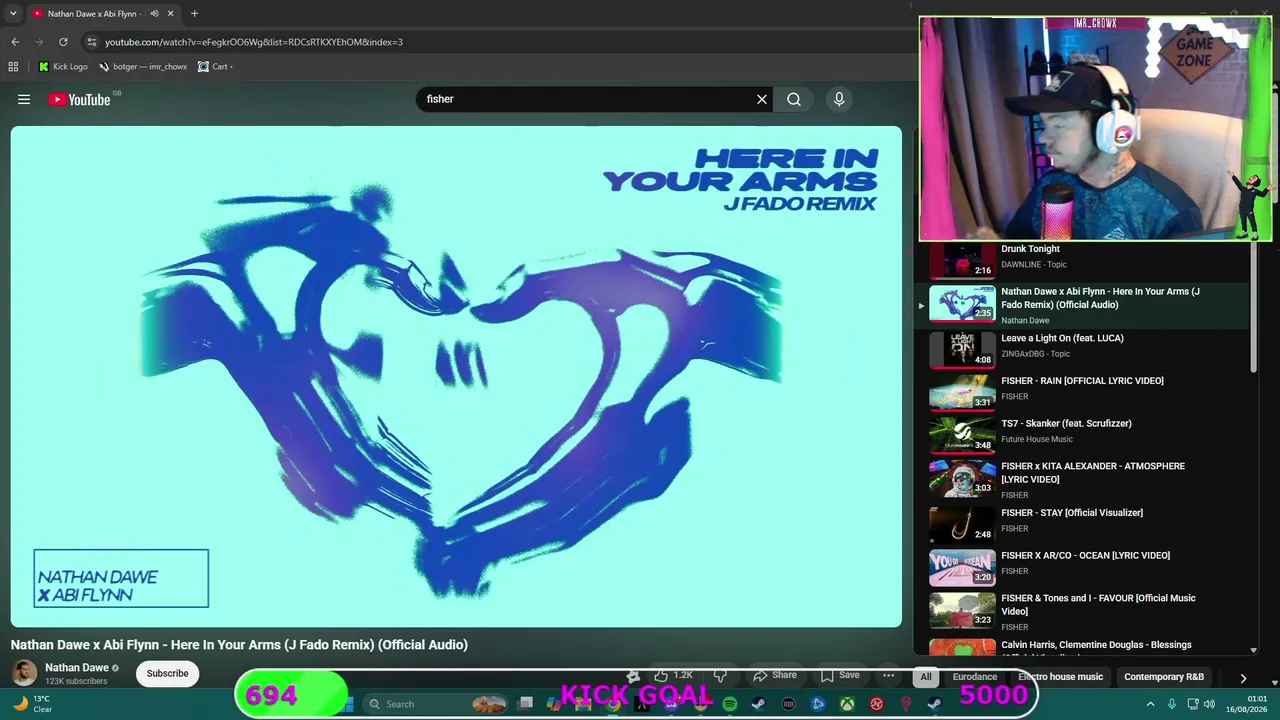
Task: Start voice search with the microphone icon
Action: pyautogui.click(x=839, y=99)
